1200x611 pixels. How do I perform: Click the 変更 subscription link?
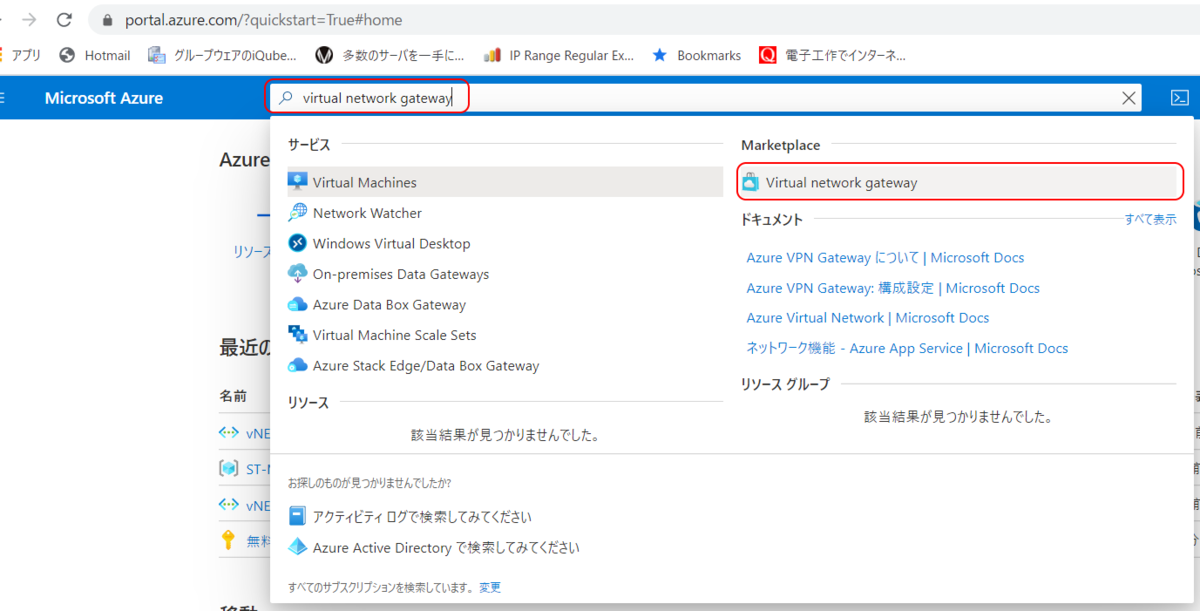point(490,587)
